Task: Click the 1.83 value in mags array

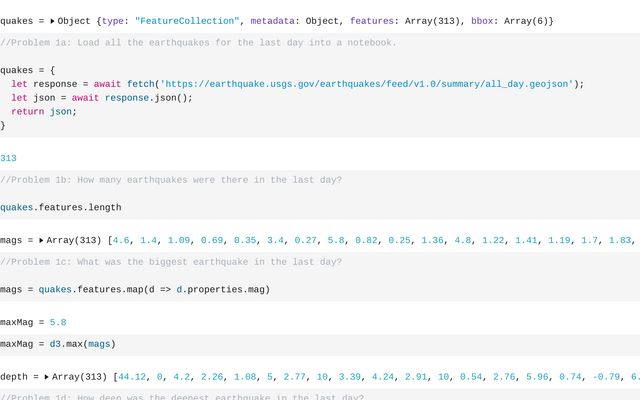Action: (620, 240)
